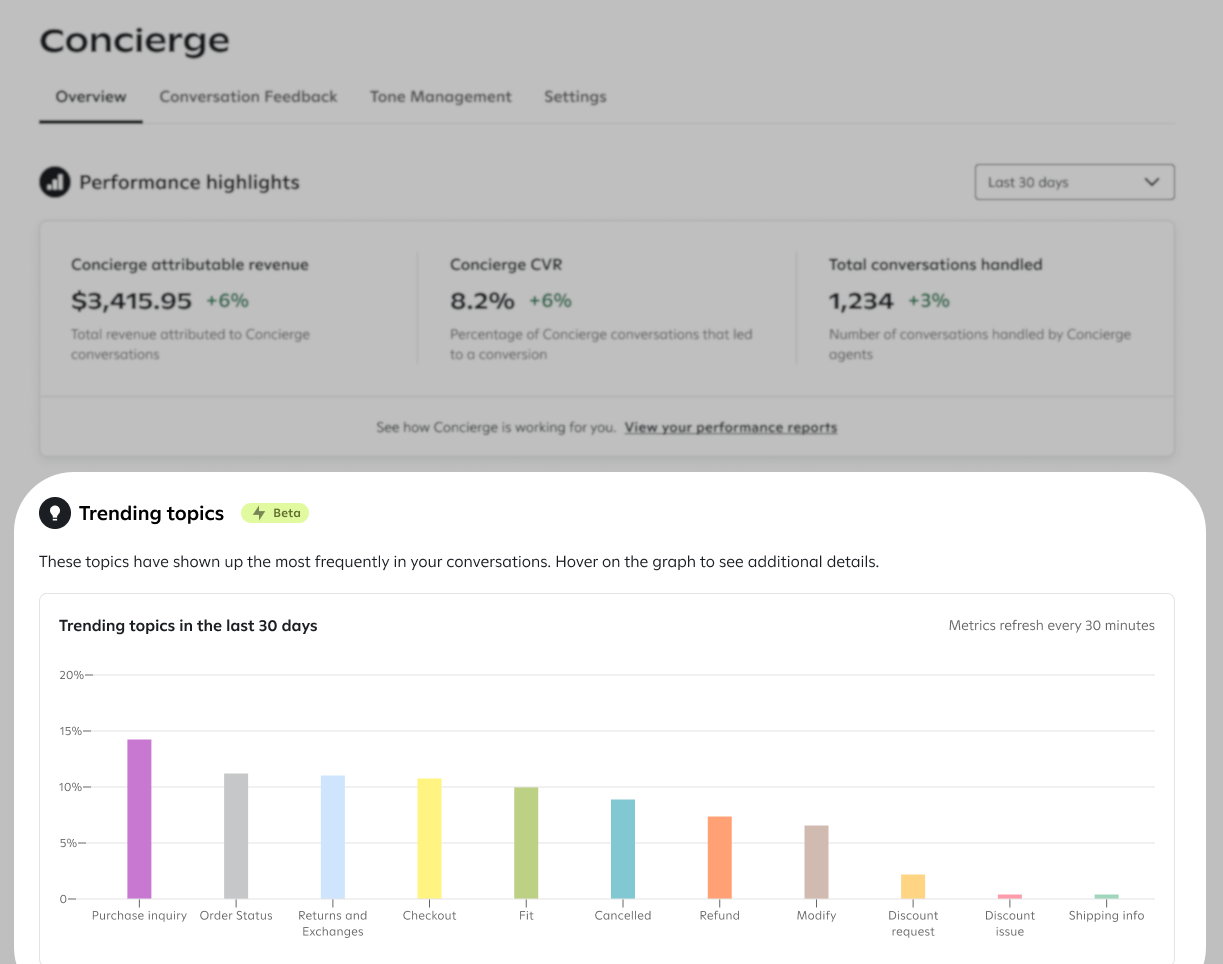
Task: Click the gray Order Status bar
Action: (236, 836)
